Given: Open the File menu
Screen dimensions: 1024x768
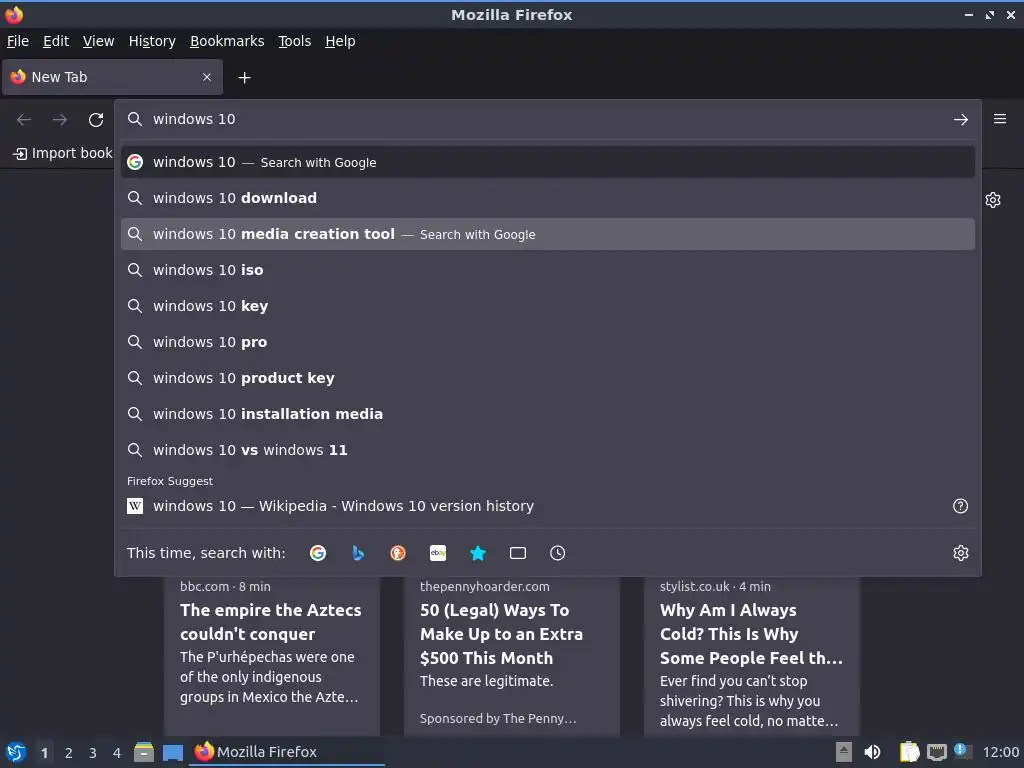Looking at the screenshot, I should 18,41.
